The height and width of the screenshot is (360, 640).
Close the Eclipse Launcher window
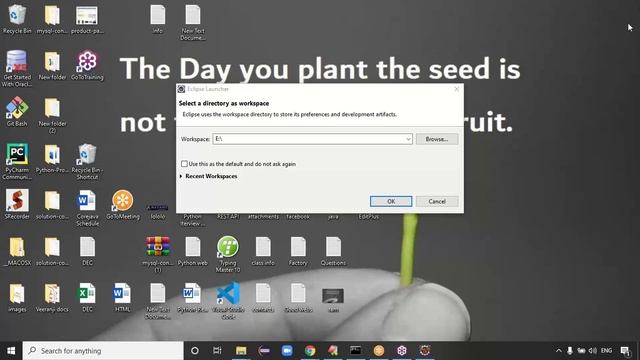(456, 89)
